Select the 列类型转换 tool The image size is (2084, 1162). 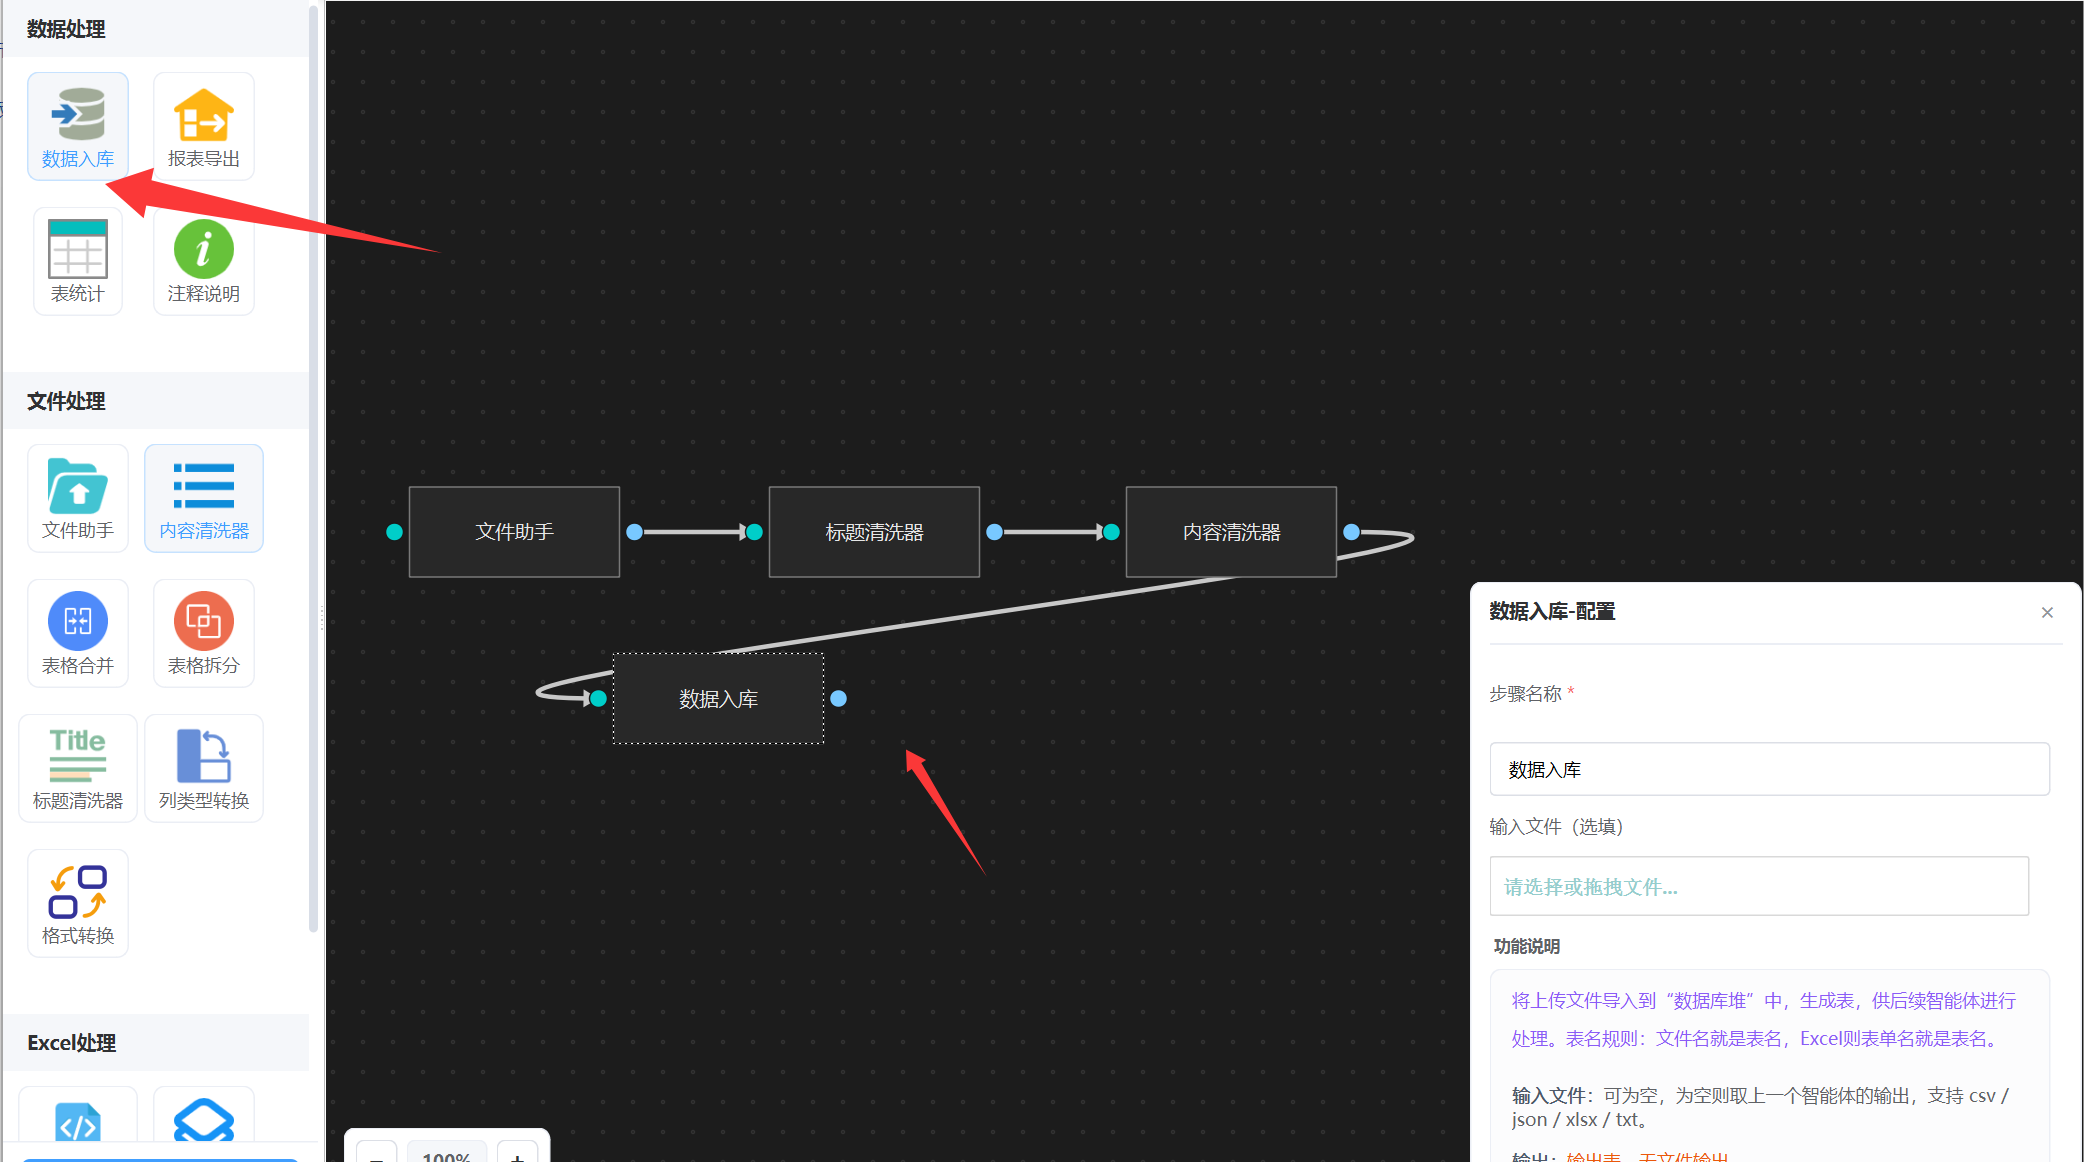pos(204,768)
